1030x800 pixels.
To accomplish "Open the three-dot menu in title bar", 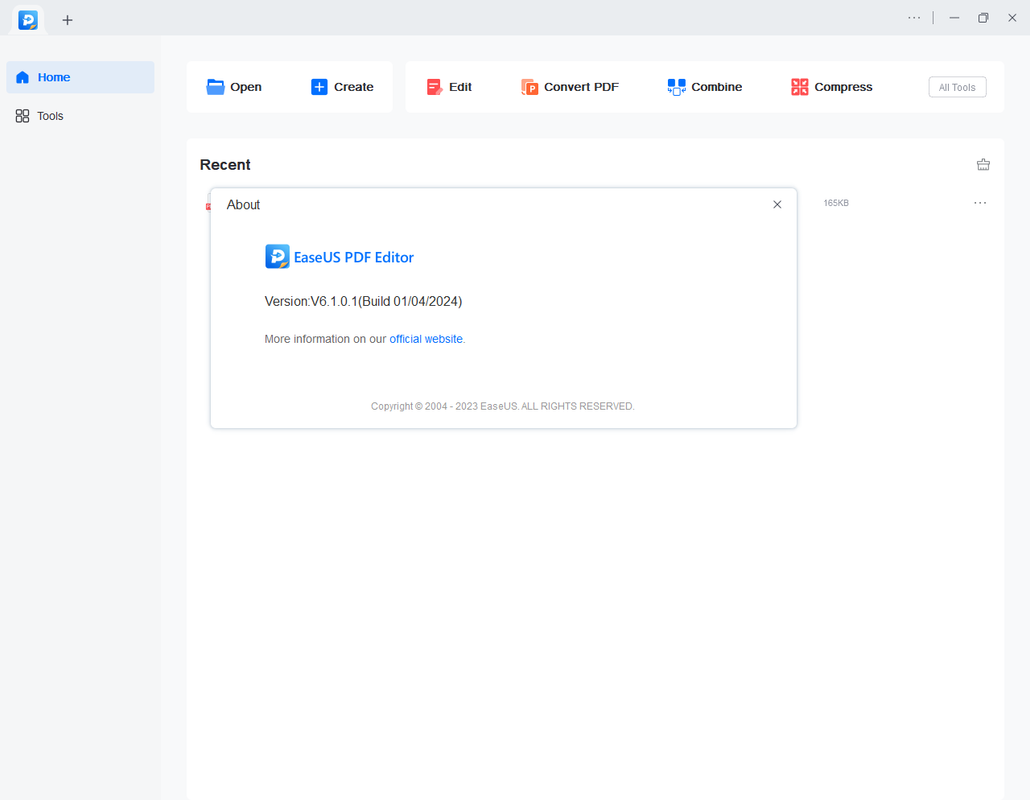I will 914,18.
